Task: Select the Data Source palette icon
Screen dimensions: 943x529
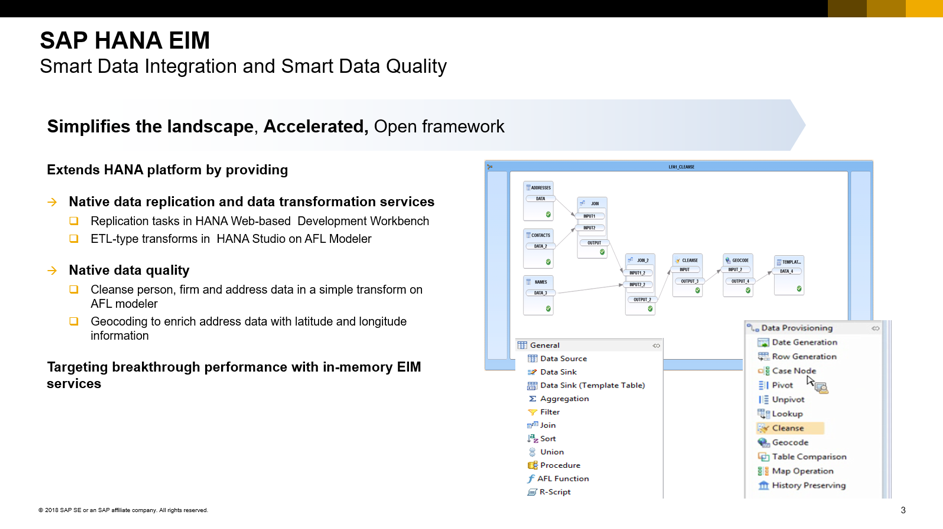Action: [532, 359]
